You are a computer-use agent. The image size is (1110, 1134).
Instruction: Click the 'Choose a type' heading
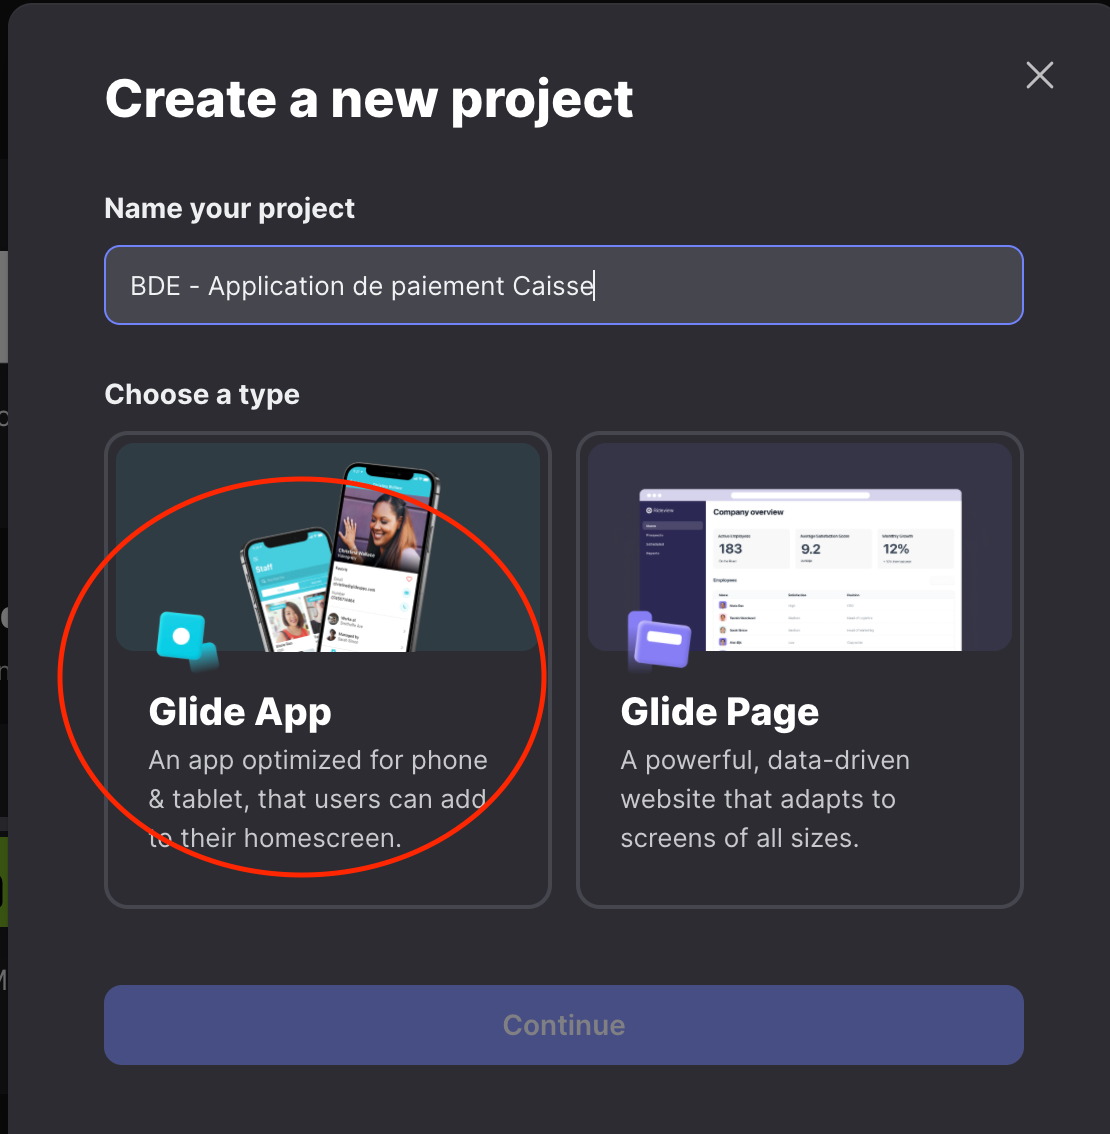(202, 395)
